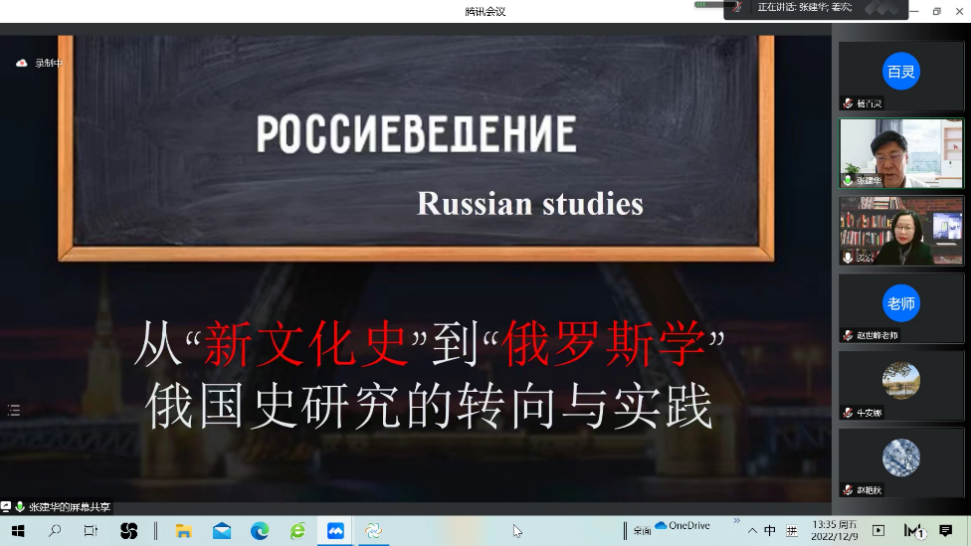971x546 pixels.
Task: Click the muted microphone icon in top bar
Action: pos(738,7)
